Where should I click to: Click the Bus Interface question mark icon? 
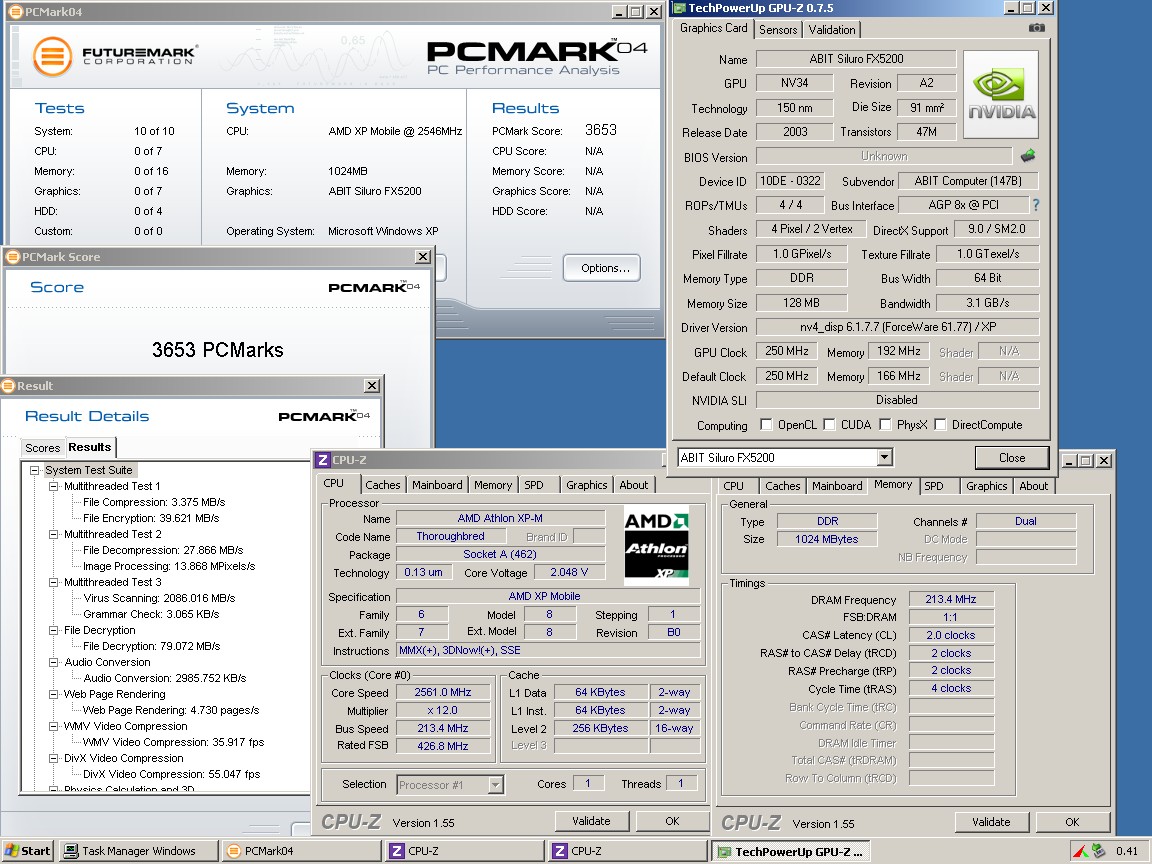(x=1036, y=205)
